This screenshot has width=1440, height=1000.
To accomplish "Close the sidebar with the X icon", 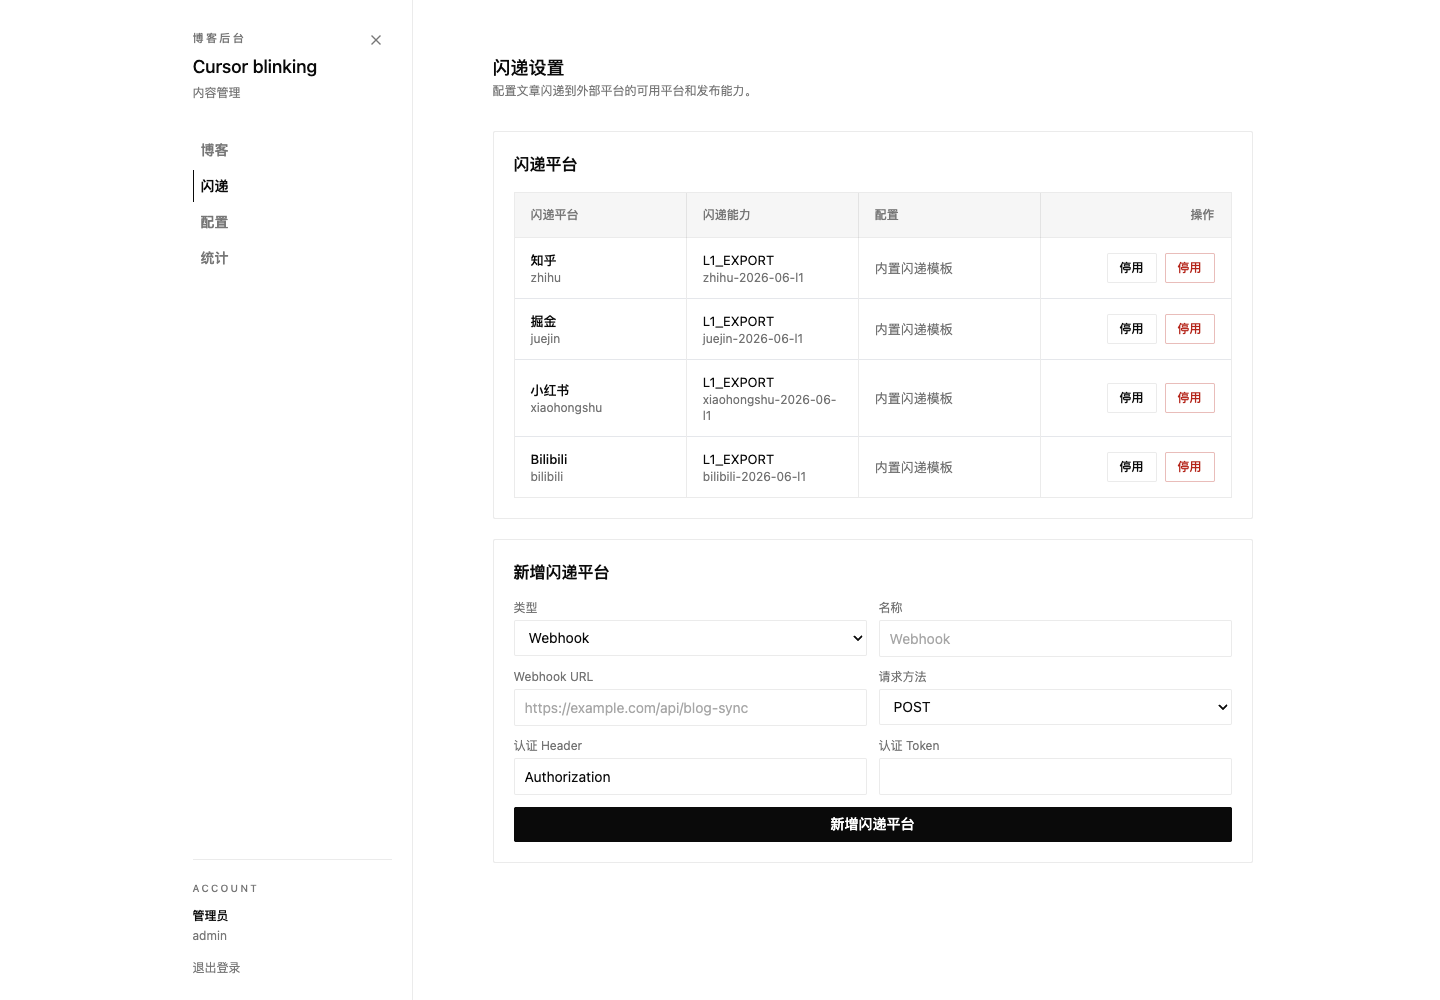I will point(376,40).
